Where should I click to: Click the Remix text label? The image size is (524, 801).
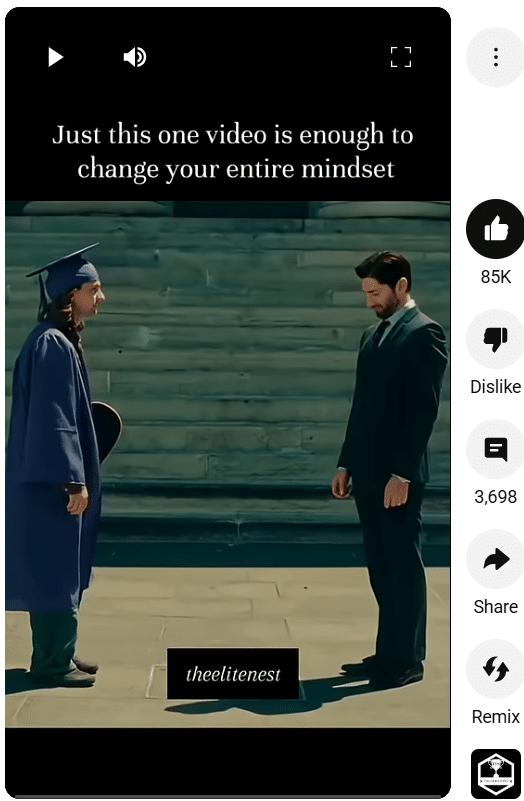click(x=496, y=716)
